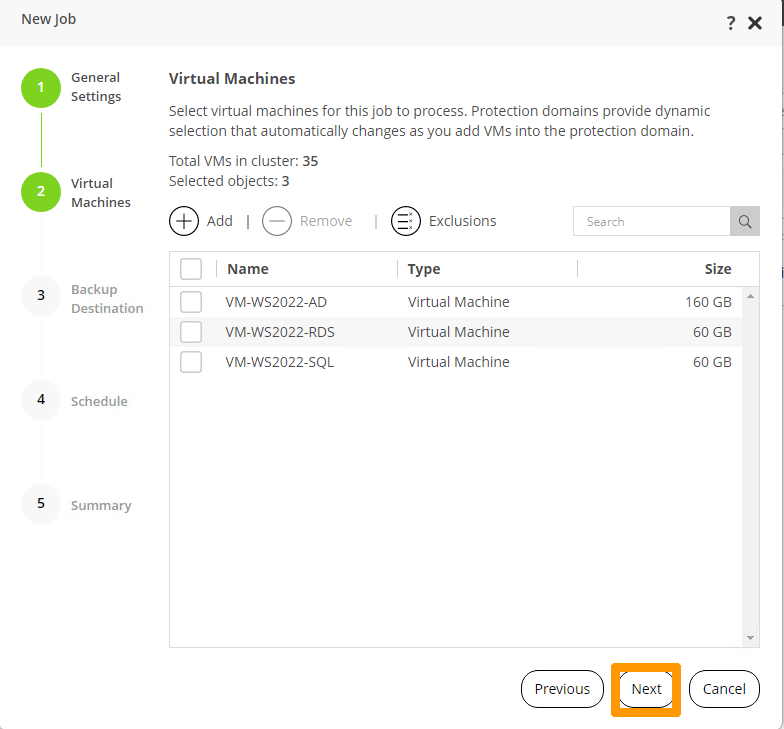Viewport: 784px width, 729px height.
Task: Sort by the Name column header
Action: (x=248, y=269)
